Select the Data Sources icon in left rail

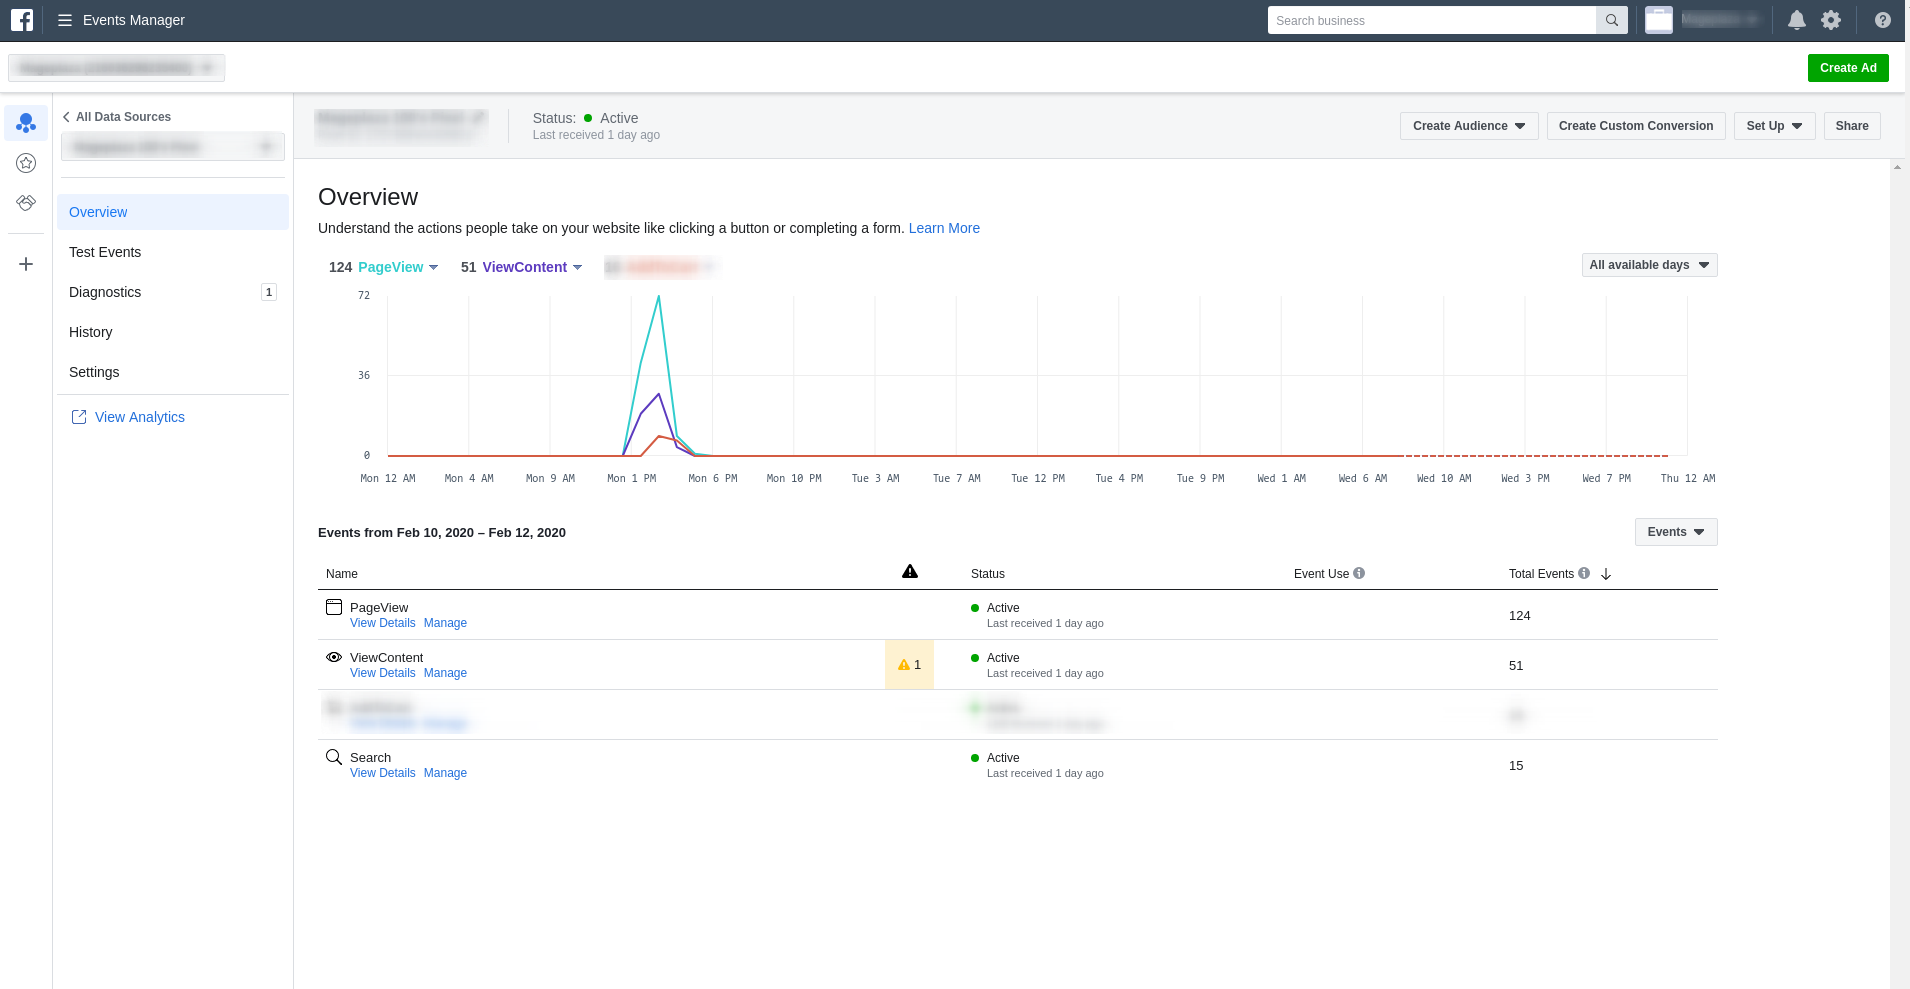click(x=26, y=123)
